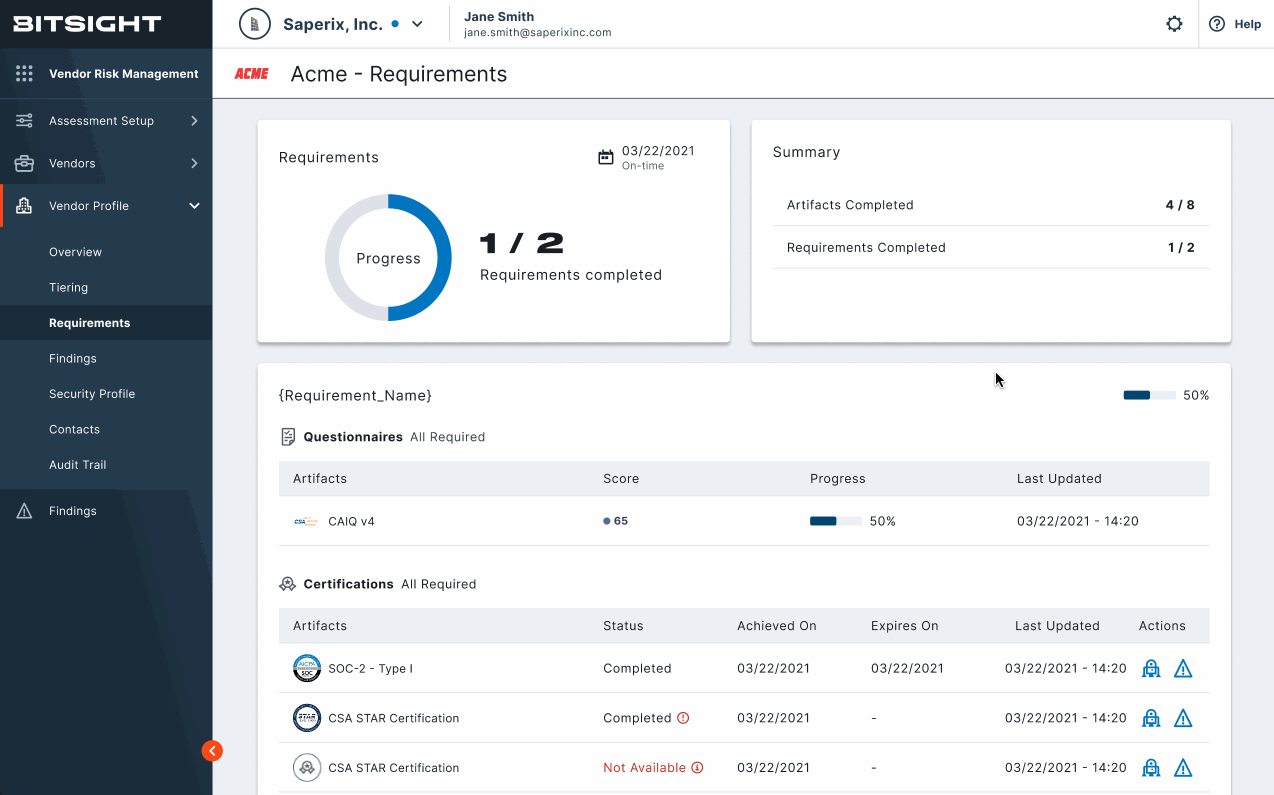
Task: Click warning triangle action in Not Available row
Action: point(1183,768)
